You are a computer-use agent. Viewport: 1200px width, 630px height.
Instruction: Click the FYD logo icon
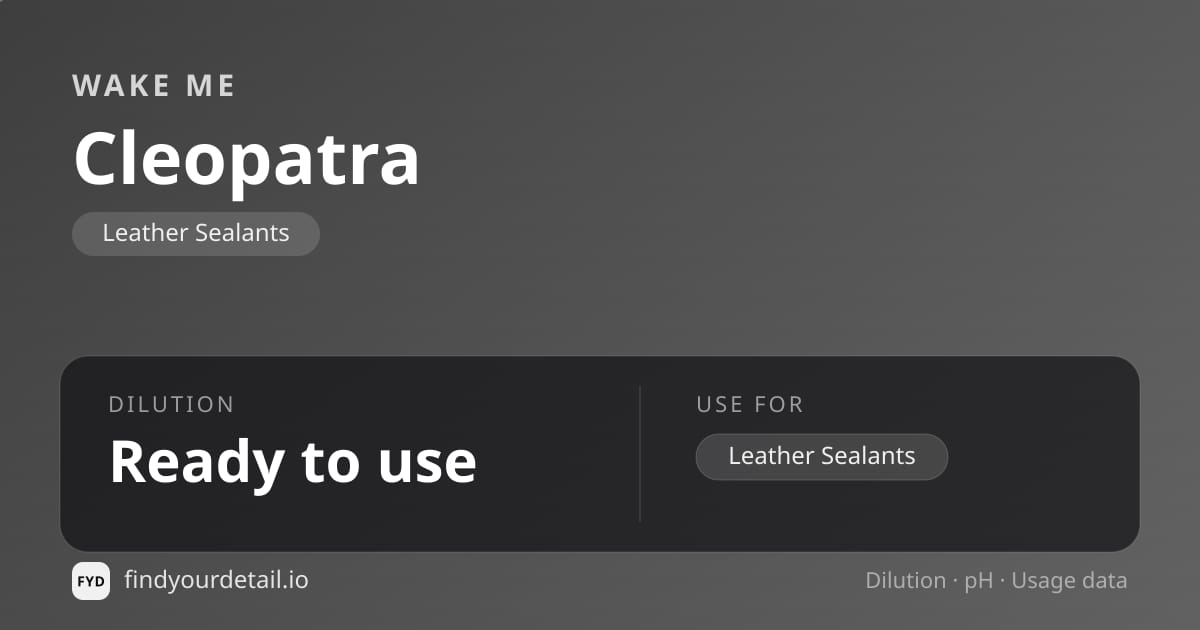[91, 581]
